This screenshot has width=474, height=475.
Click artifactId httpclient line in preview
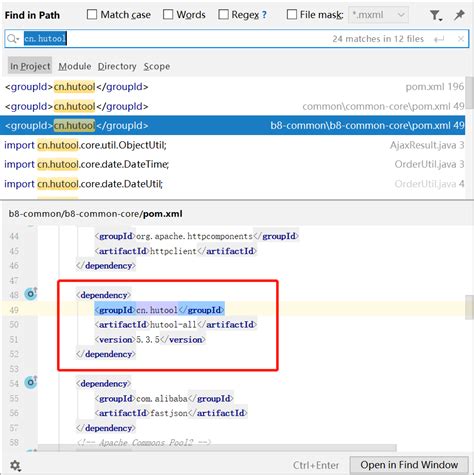[176, 251]
